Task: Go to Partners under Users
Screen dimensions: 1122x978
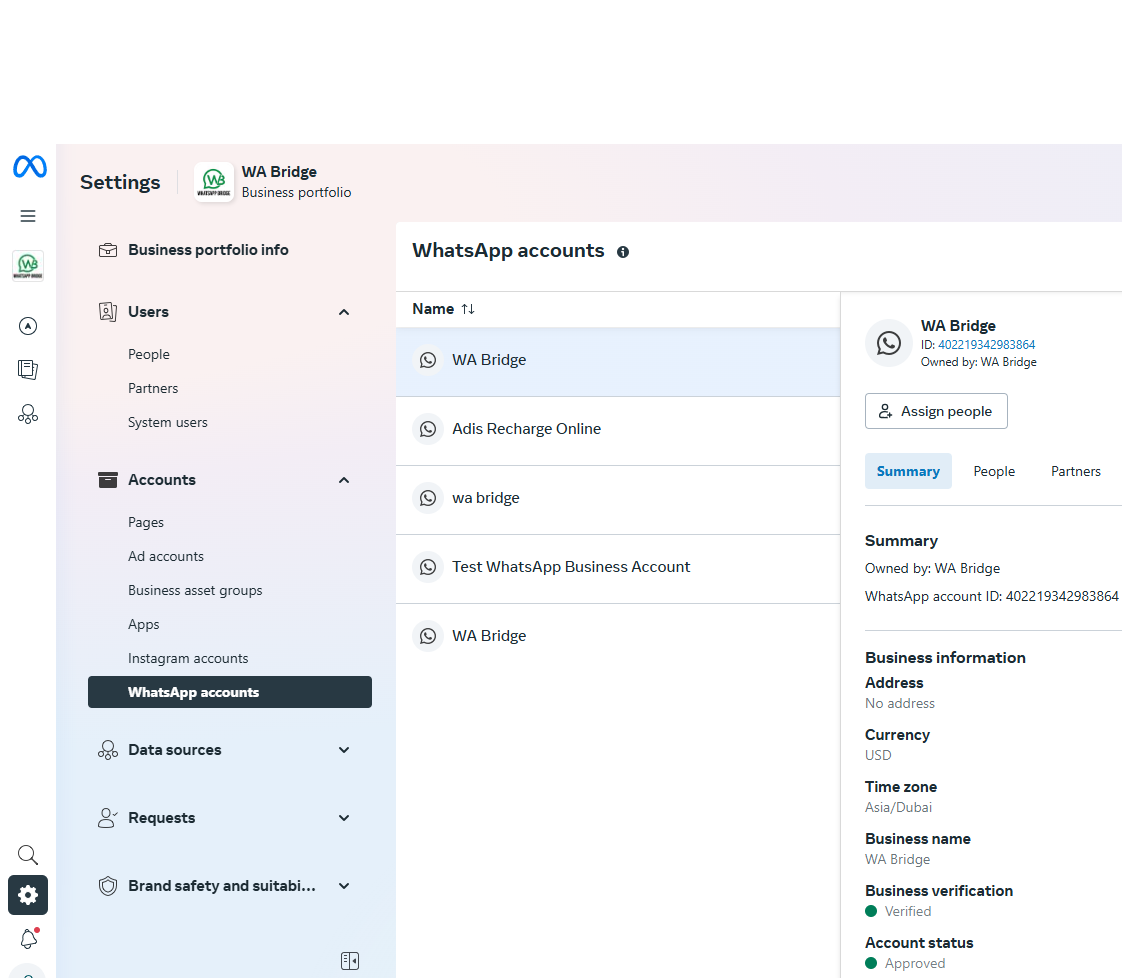Action: (153, 388)
